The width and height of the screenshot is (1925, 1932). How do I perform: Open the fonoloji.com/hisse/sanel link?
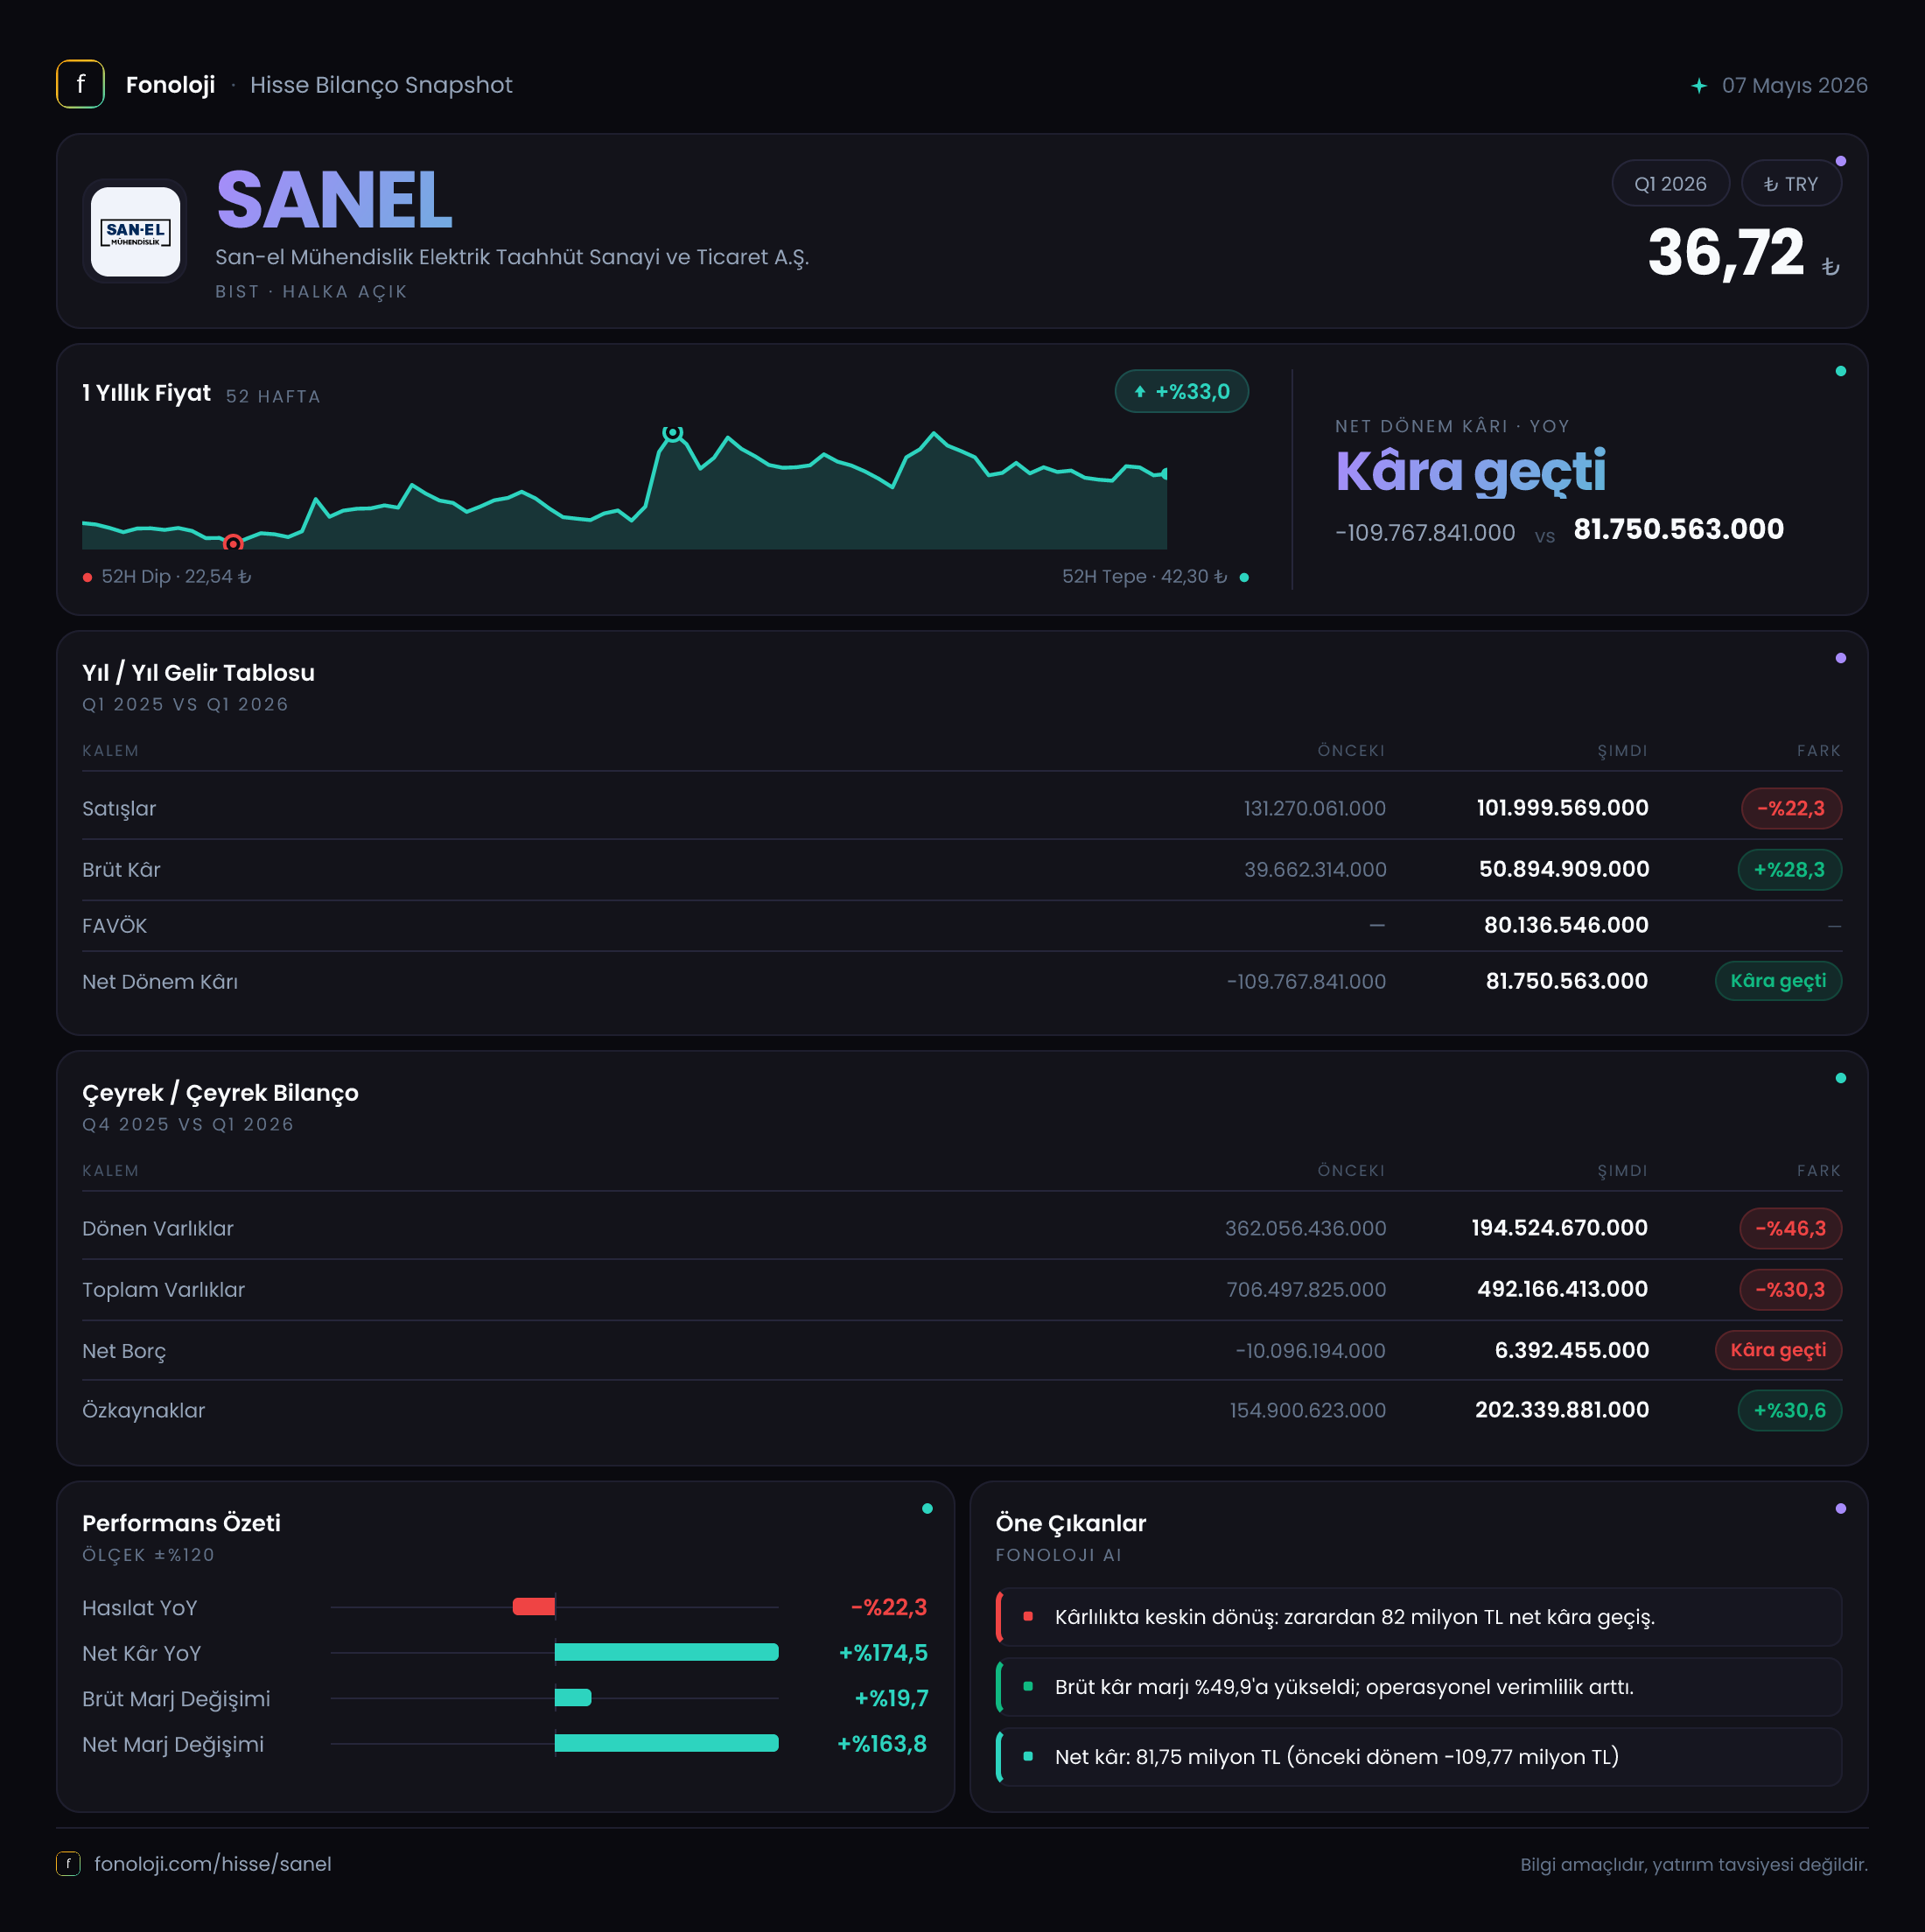click(213, 1863)
